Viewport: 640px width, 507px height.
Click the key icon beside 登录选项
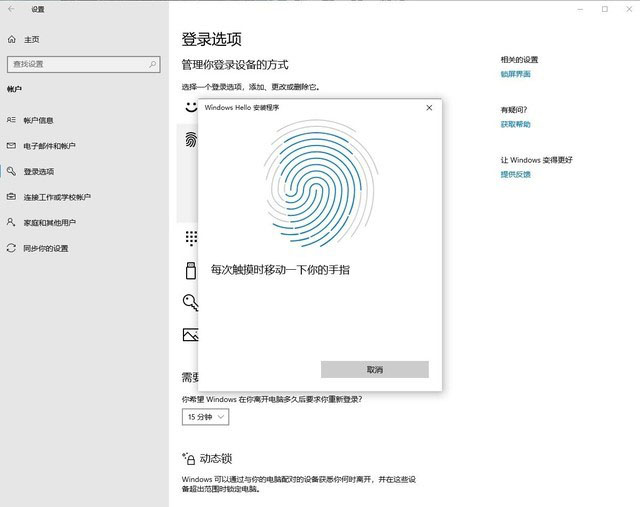[11, 171]
